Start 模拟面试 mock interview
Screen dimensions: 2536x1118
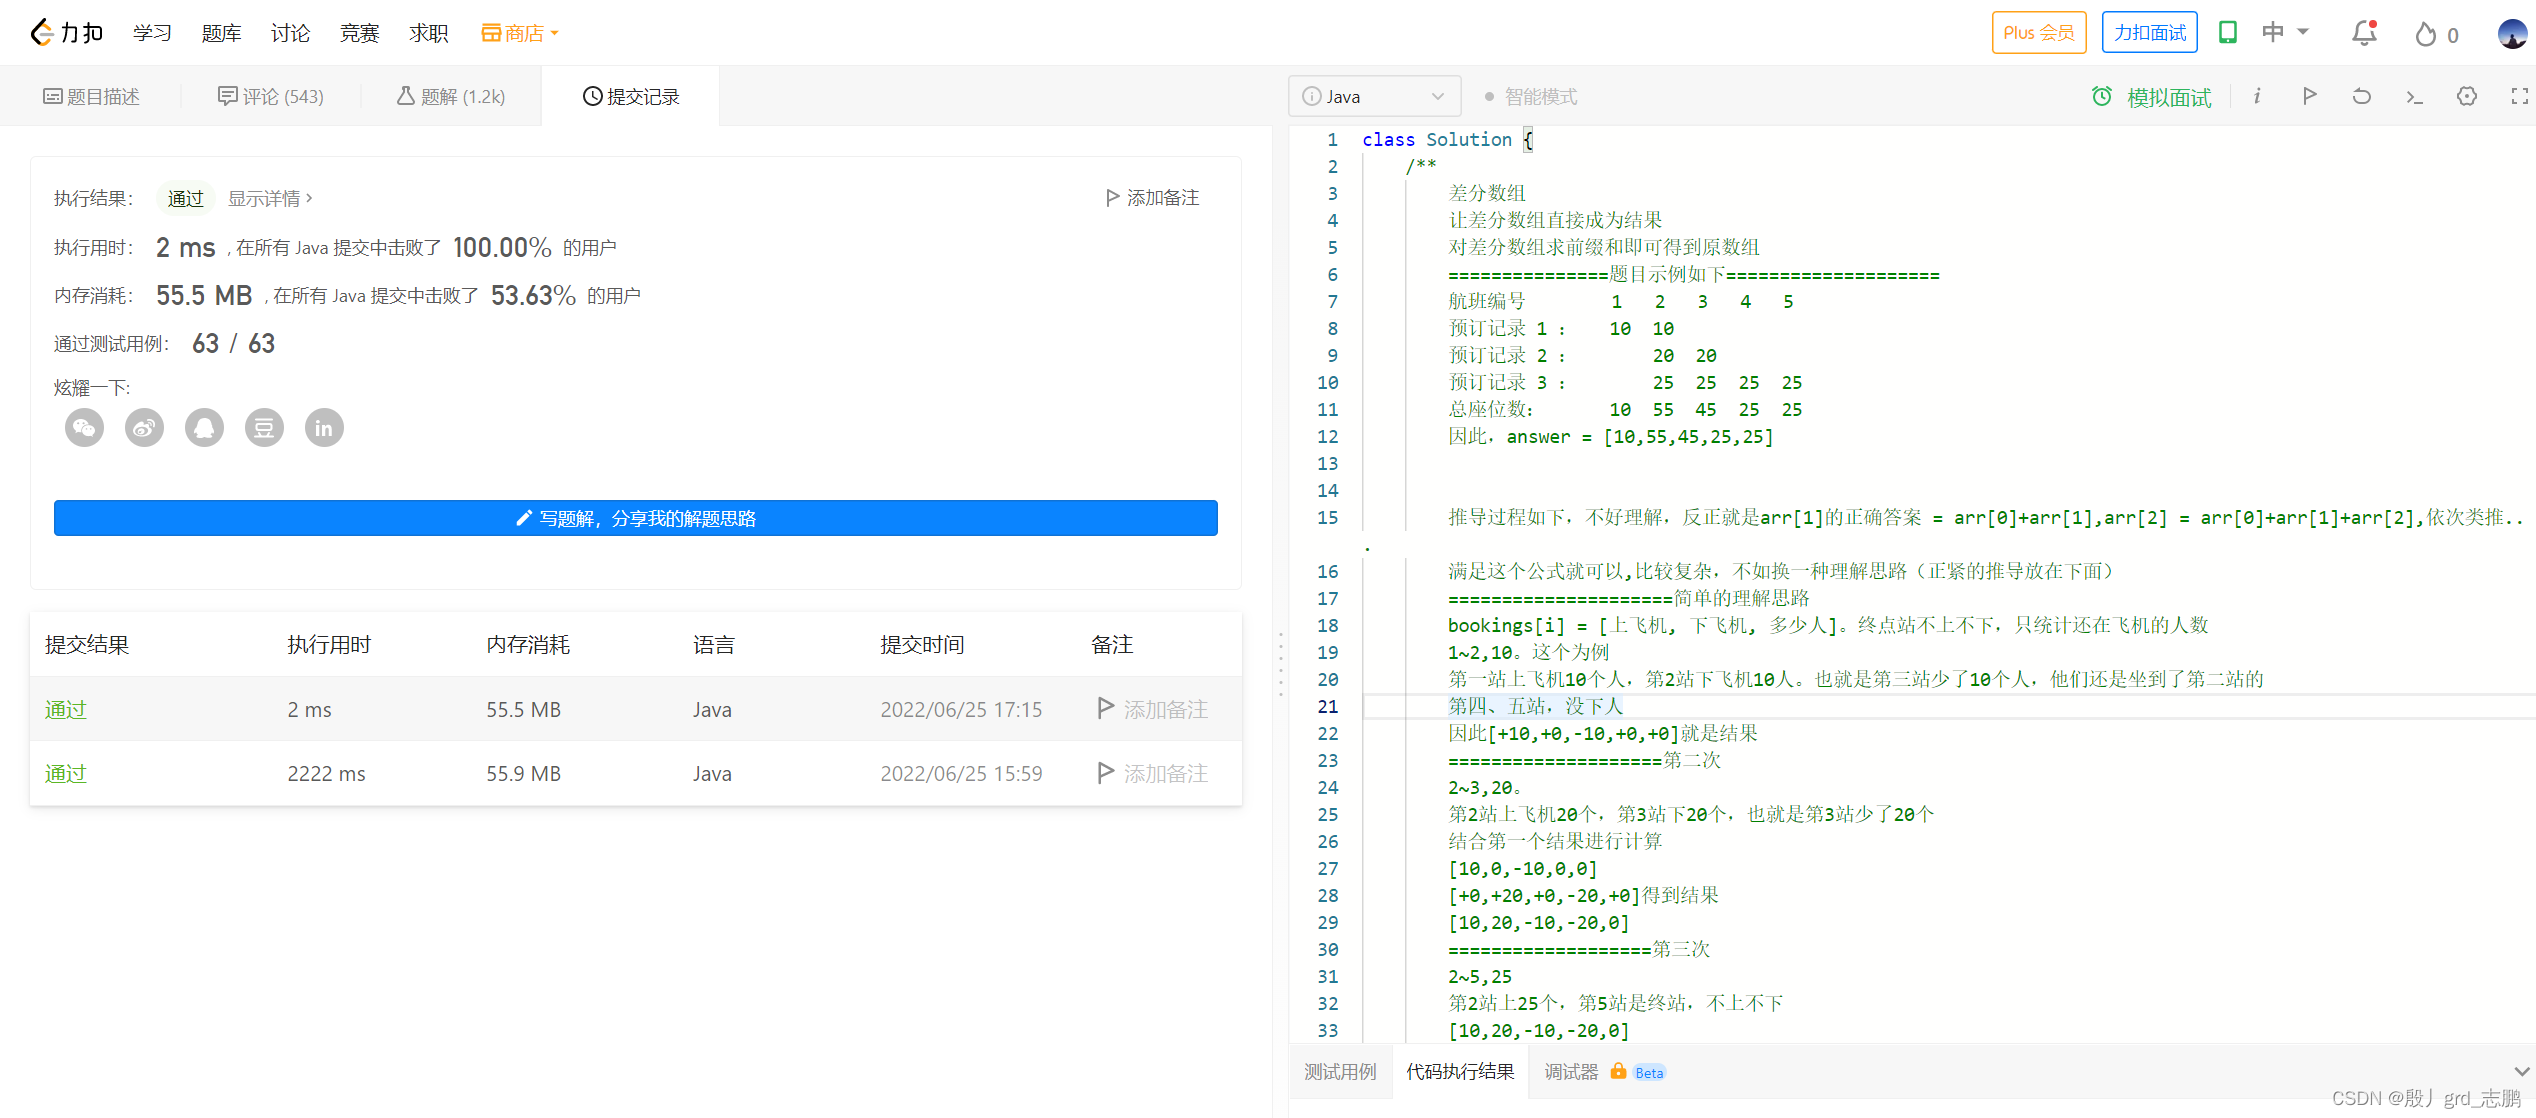(2152, 97)
